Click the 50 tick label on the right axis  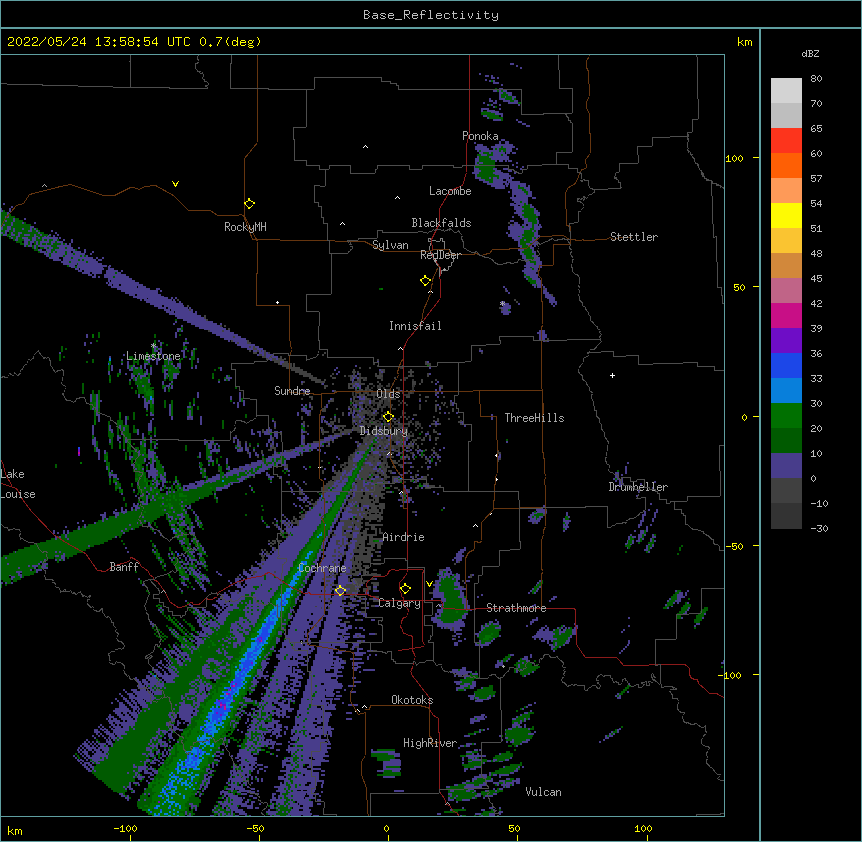(x=739, y=287)
